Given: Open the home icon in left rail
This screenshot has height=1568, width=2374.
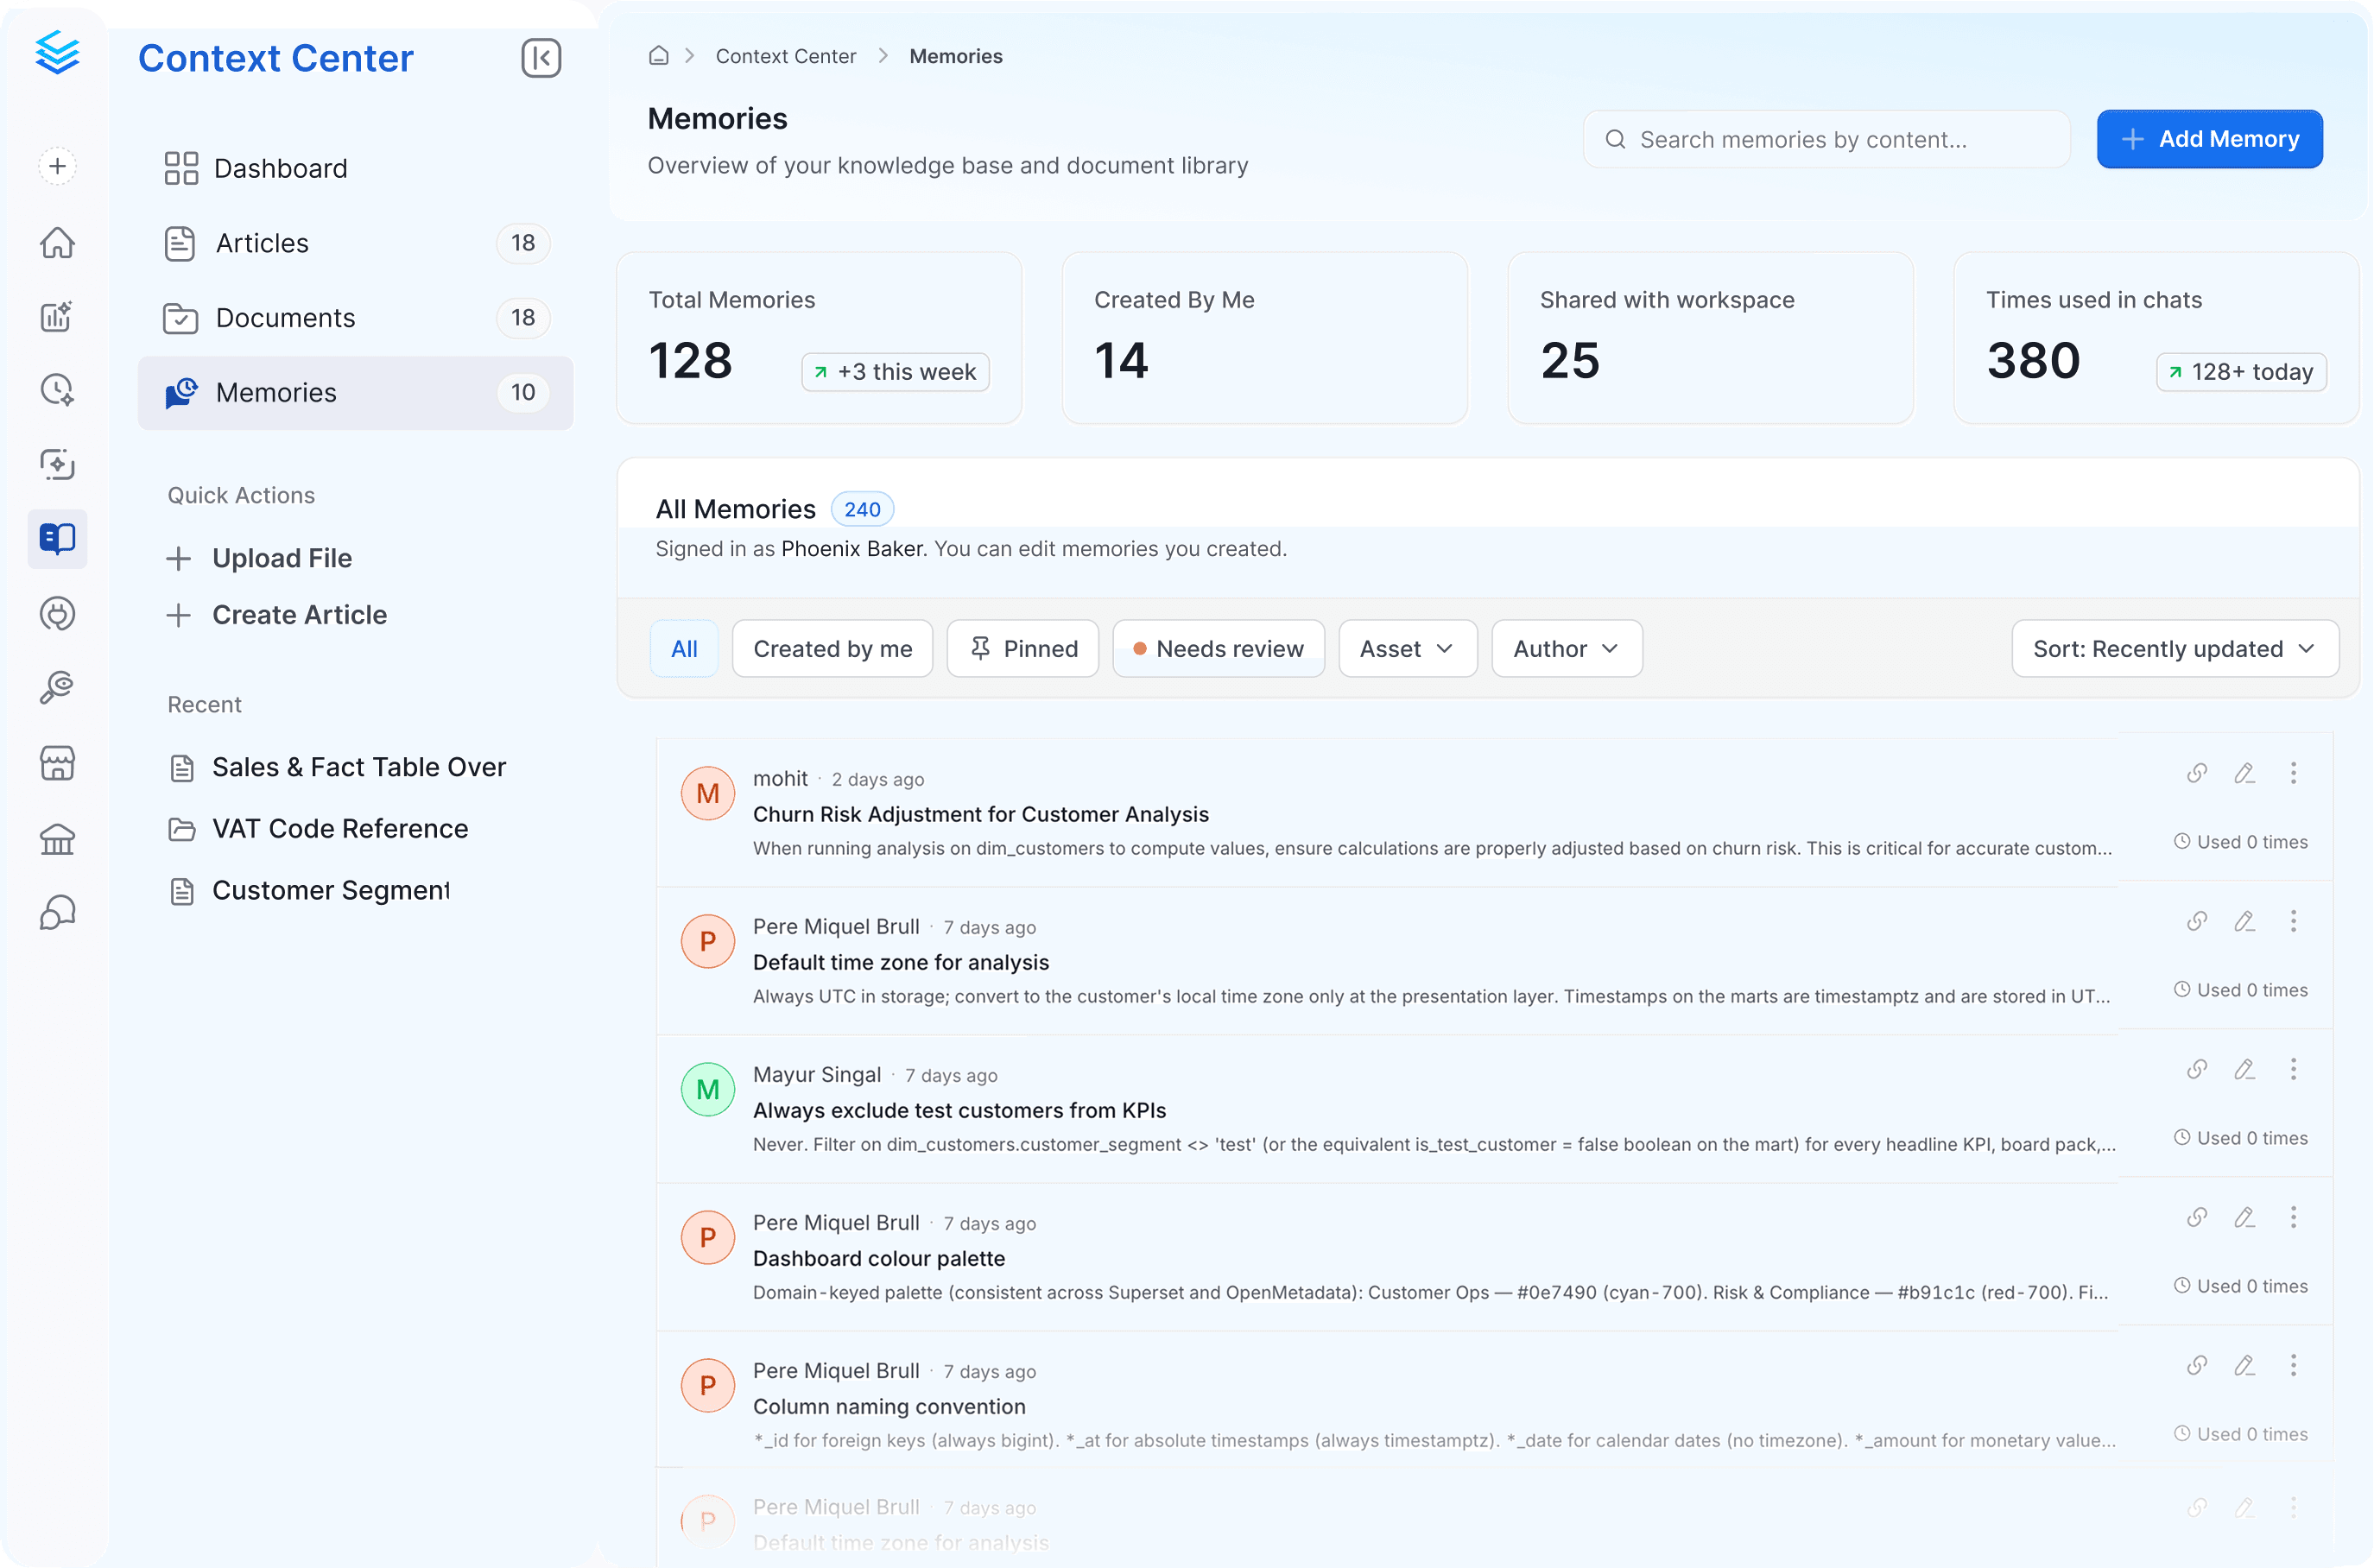Looking at the screenshot, I should tap(57, 242).
